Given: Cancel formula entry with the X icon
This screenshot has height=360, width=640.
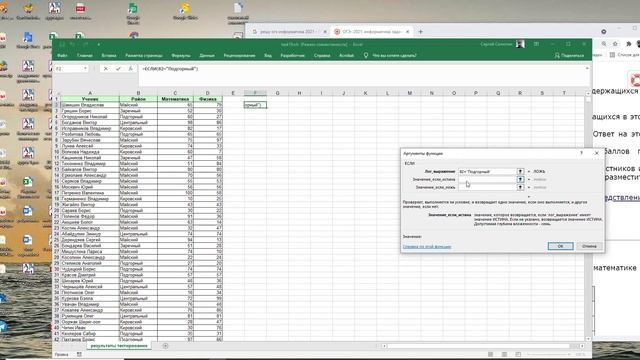Looking at the screenshot, I should [106, 69].
